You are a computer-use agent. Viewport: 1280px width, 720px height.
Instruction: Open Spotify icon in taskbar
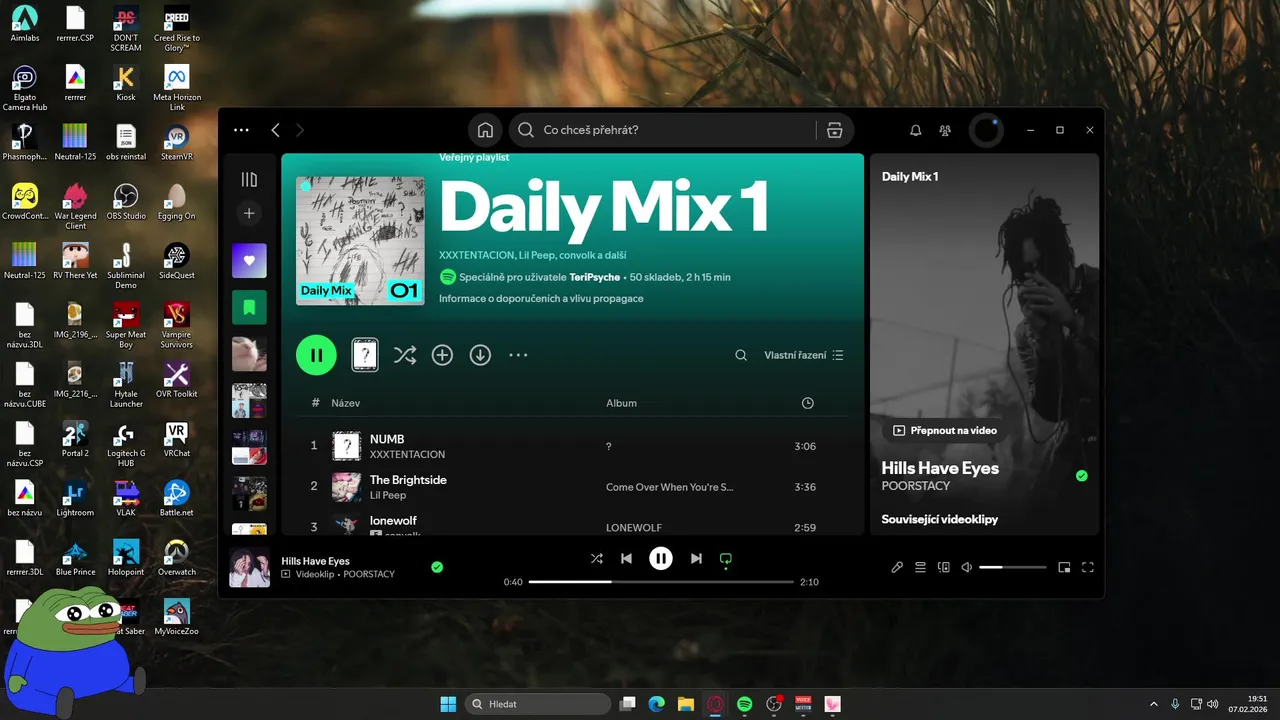click(x=744, y=704)
